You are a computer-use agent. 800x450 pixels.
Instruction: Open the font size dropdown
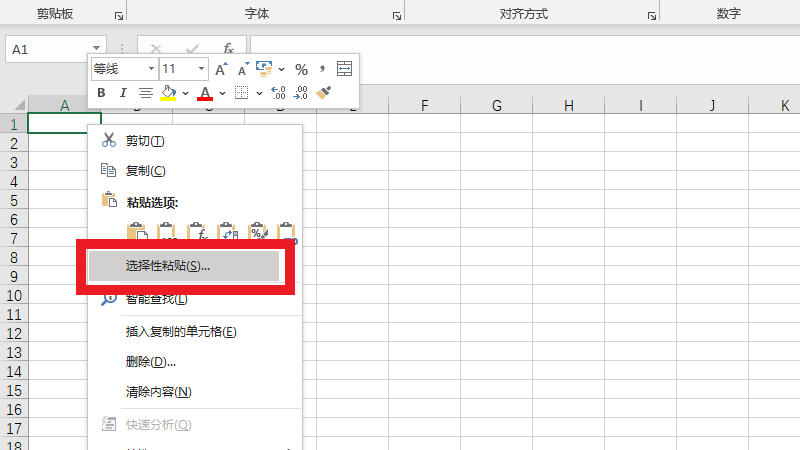point(201,69)
